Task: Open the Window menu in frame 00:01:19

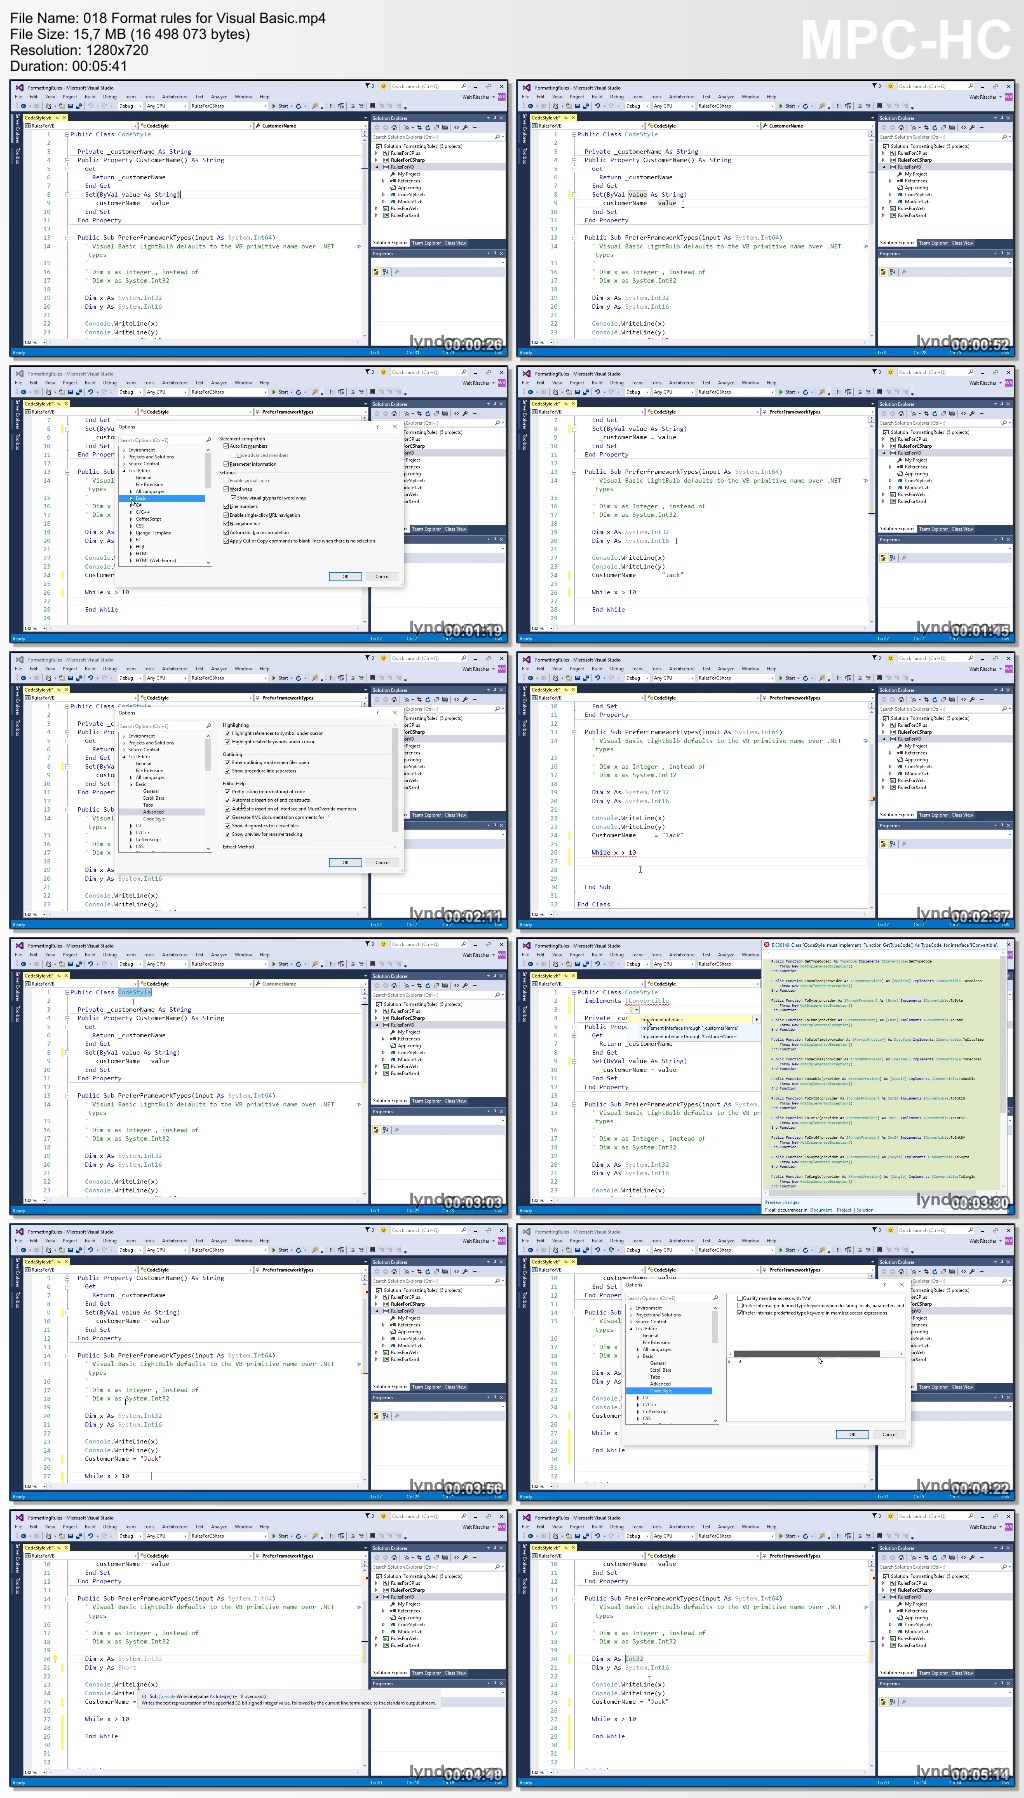Action: (243, 383)
